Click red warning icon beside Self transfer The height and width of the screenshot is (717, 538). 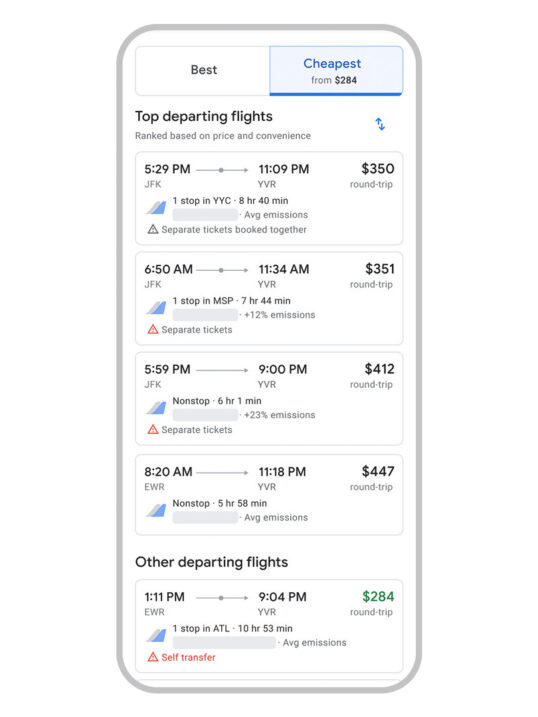153,658
